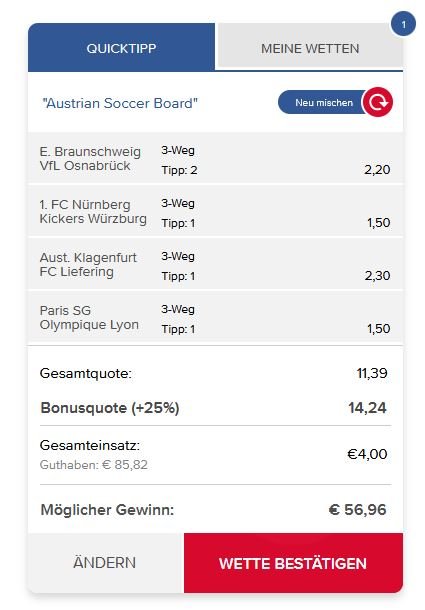Select the Paris SG vs Olympique Lyon row
The image size is (425, 610).
(x=215, y=317)
